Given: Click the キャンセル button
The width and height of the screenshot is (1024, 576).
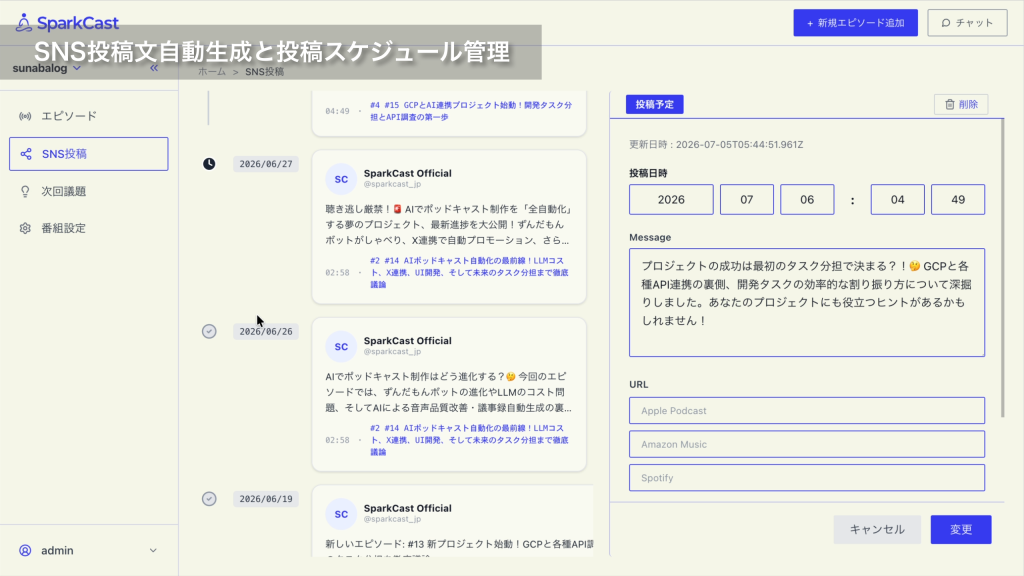Looking at the screenshot, I should (x=877, y=530).
